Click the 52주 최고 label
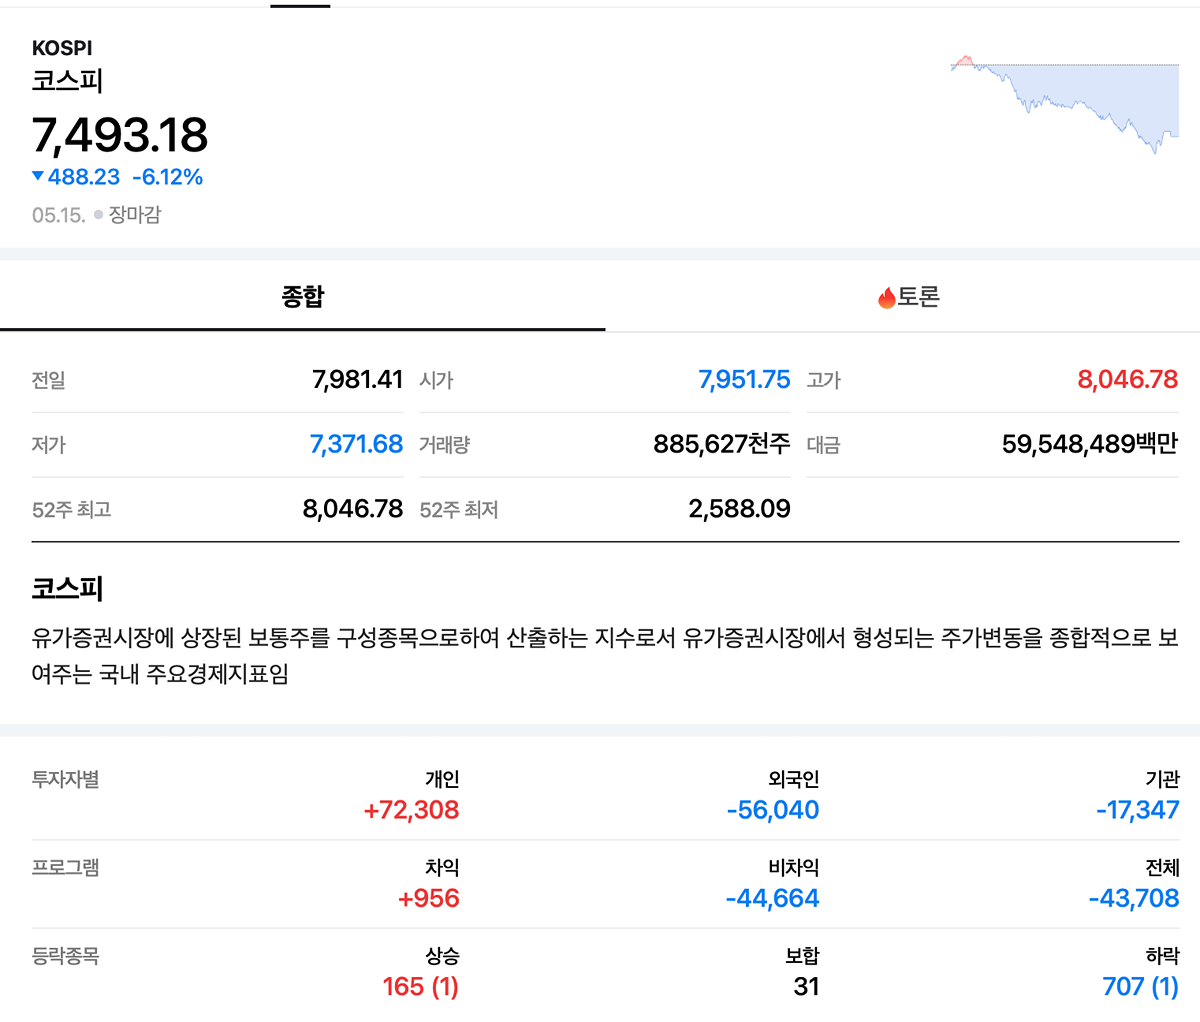Screen dimensions: 1200x1022 tap(71, 510)
